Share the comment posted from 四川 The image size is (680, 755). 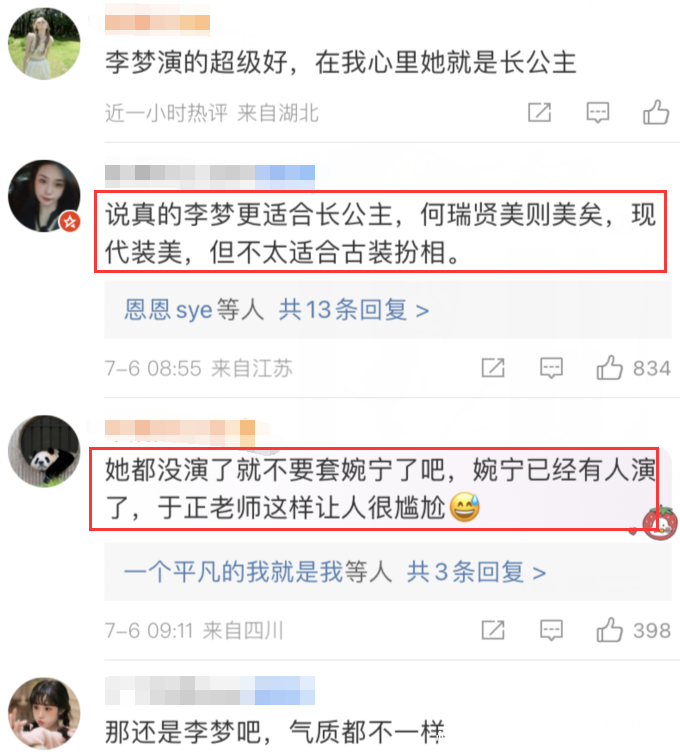click(x=493, y=630)
